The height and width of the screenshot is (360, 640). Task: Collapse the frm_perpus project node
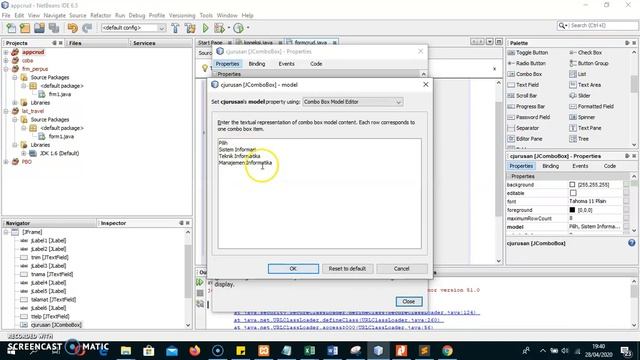coord(6,69)
